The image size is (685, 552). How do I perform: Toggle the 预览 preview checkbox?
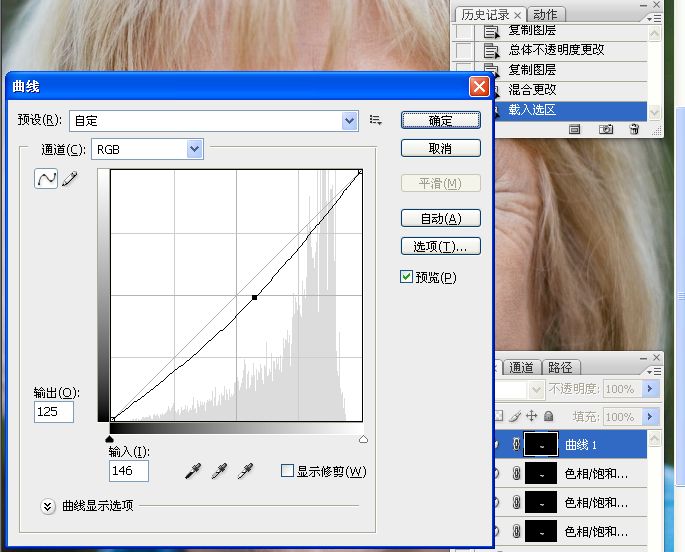click(406, 276)
